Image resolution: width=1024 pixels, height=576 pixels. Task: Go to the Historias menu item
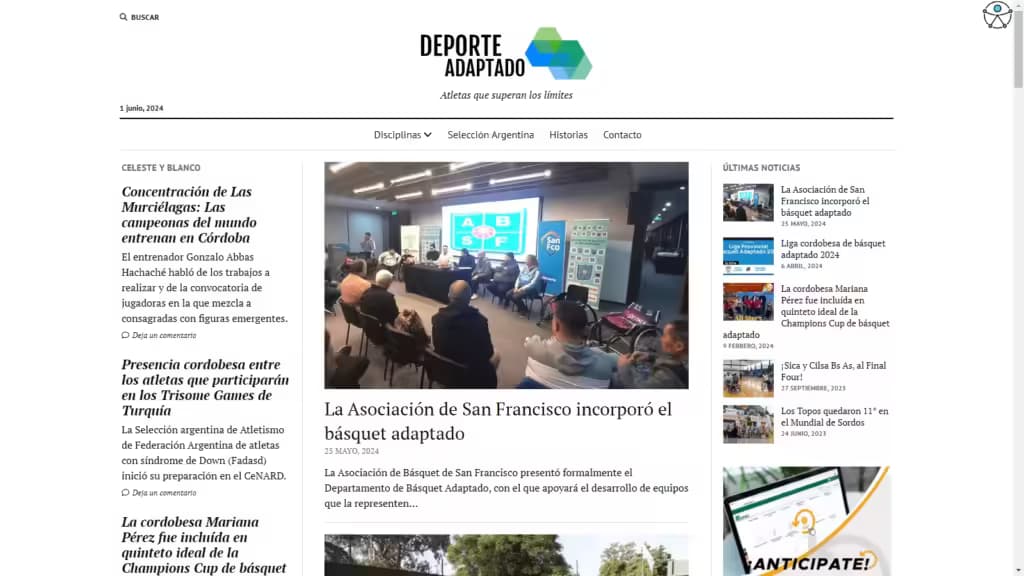coord(568,135)
